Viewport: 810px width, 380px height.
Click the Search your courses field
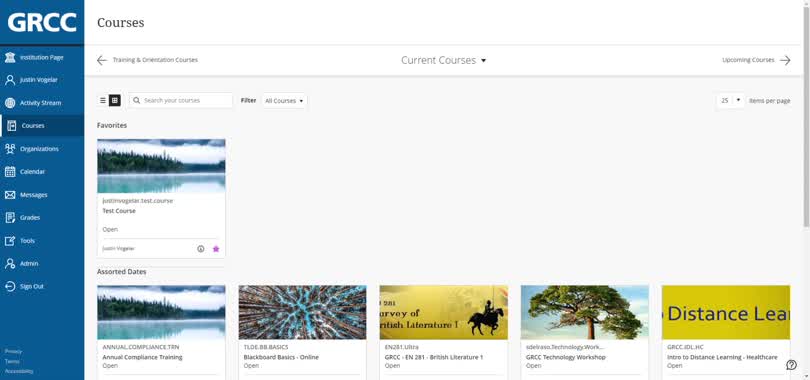(181, 101)
